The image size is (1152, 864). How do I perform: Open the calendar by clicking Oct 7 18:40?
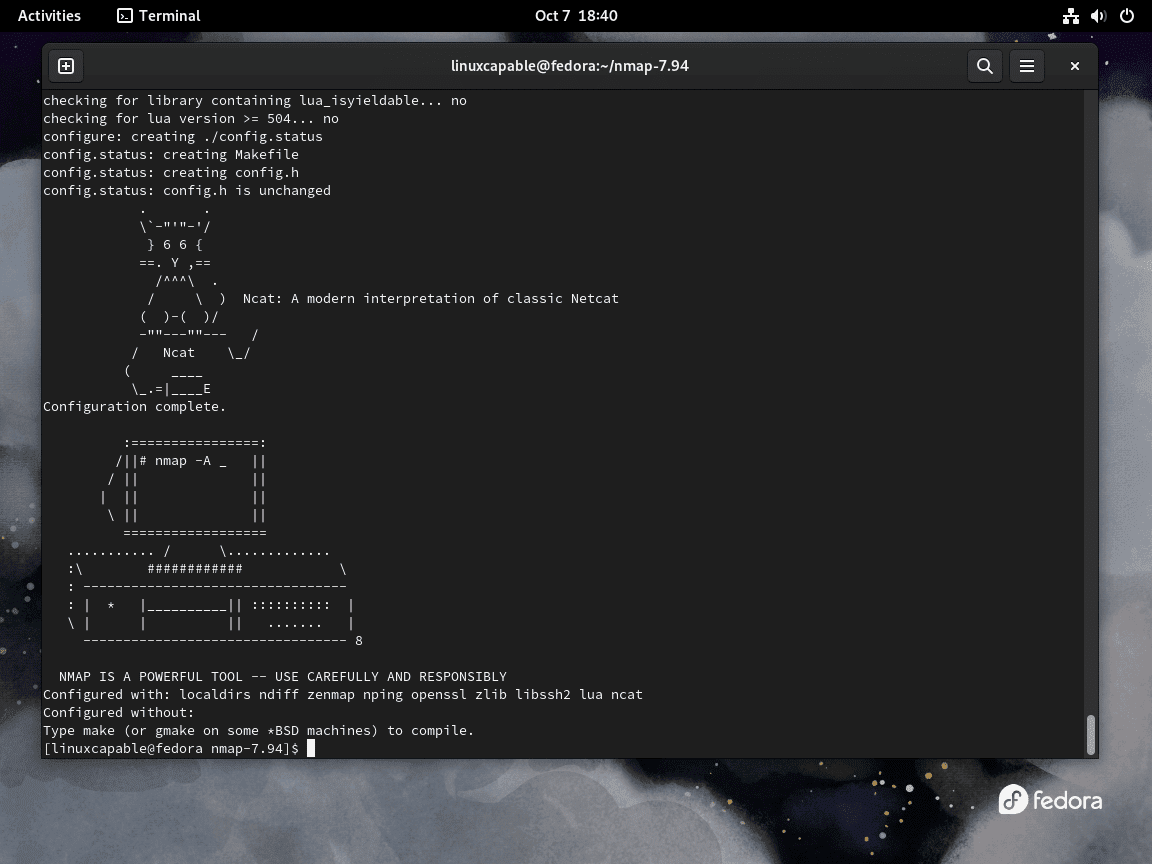point(576,15)
